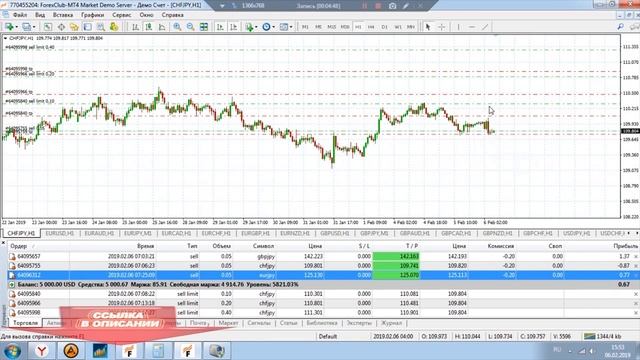The height and width of the screenshot is (360, 640).
Task: Switch timeframe to H1
Action: click(358, 27)
